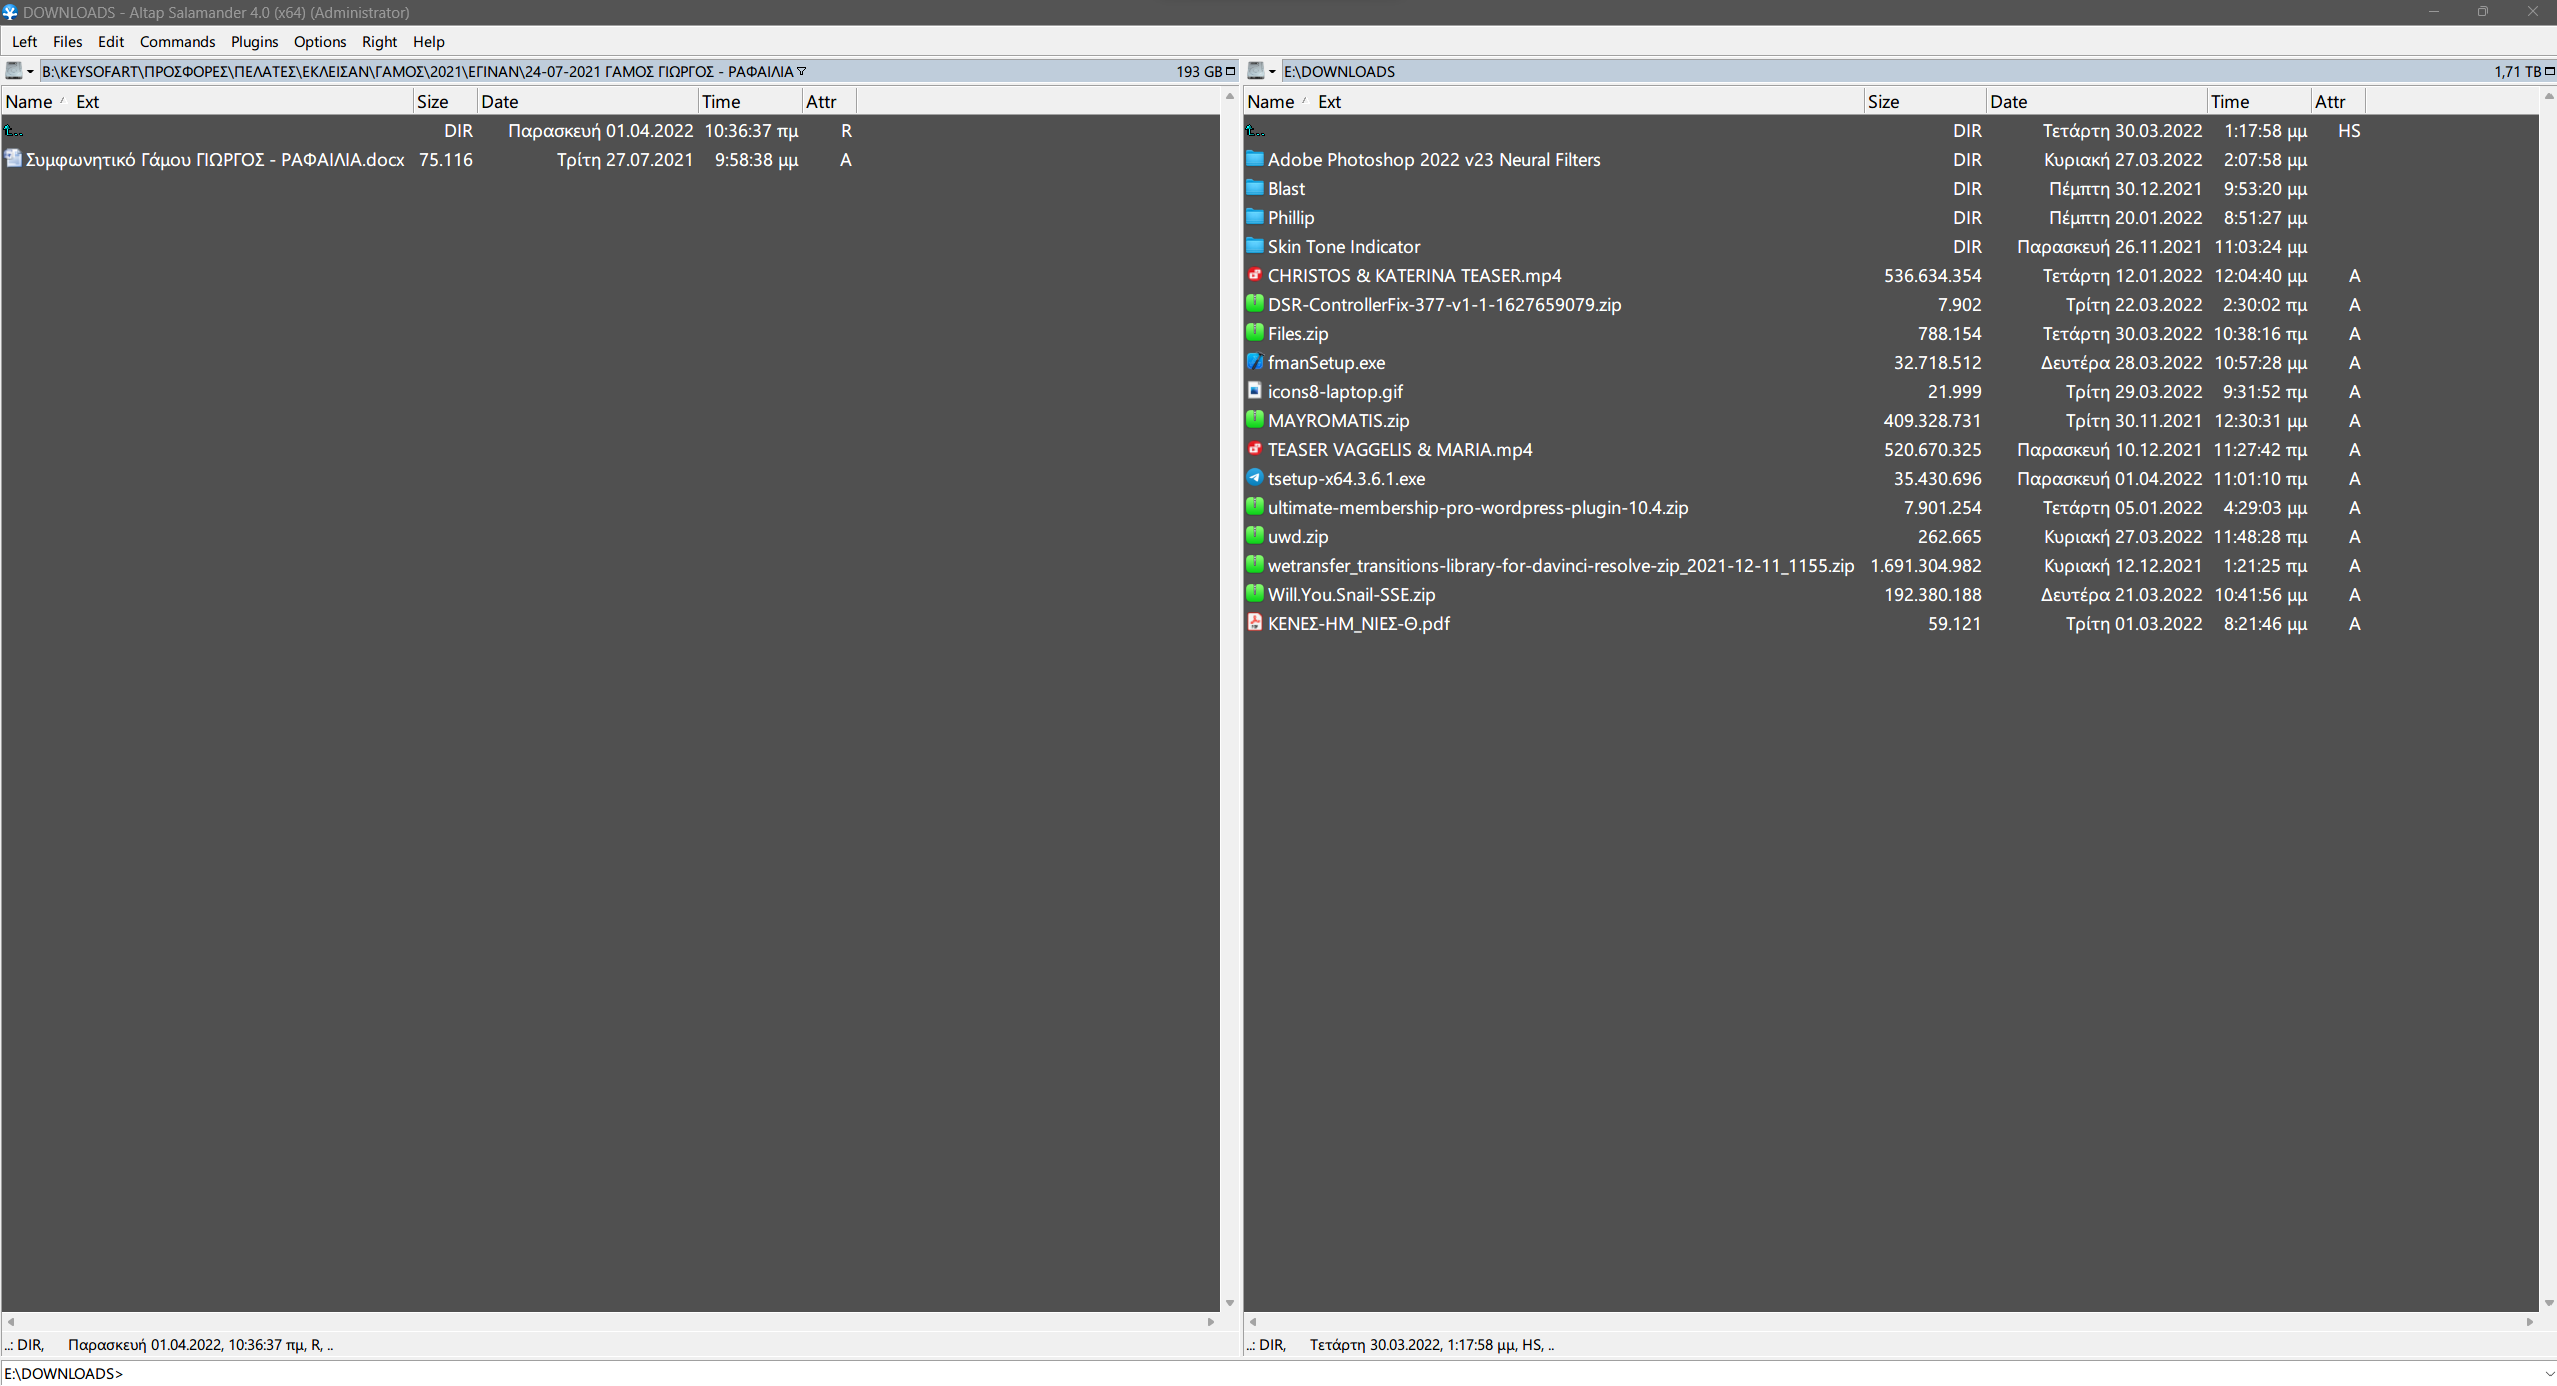Viewport: 2557px width, 1386px height.
Task: Open the Options menu
Action: click(x=319, y=41)
